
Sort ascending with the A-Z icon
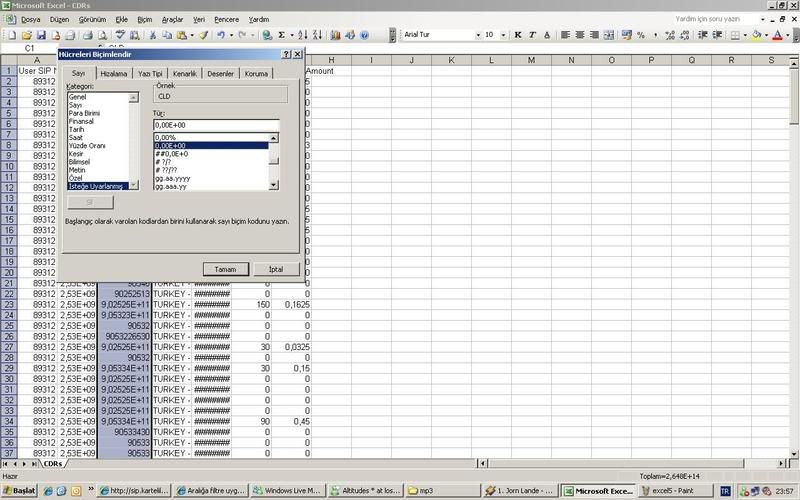click(x=303, y=35)
